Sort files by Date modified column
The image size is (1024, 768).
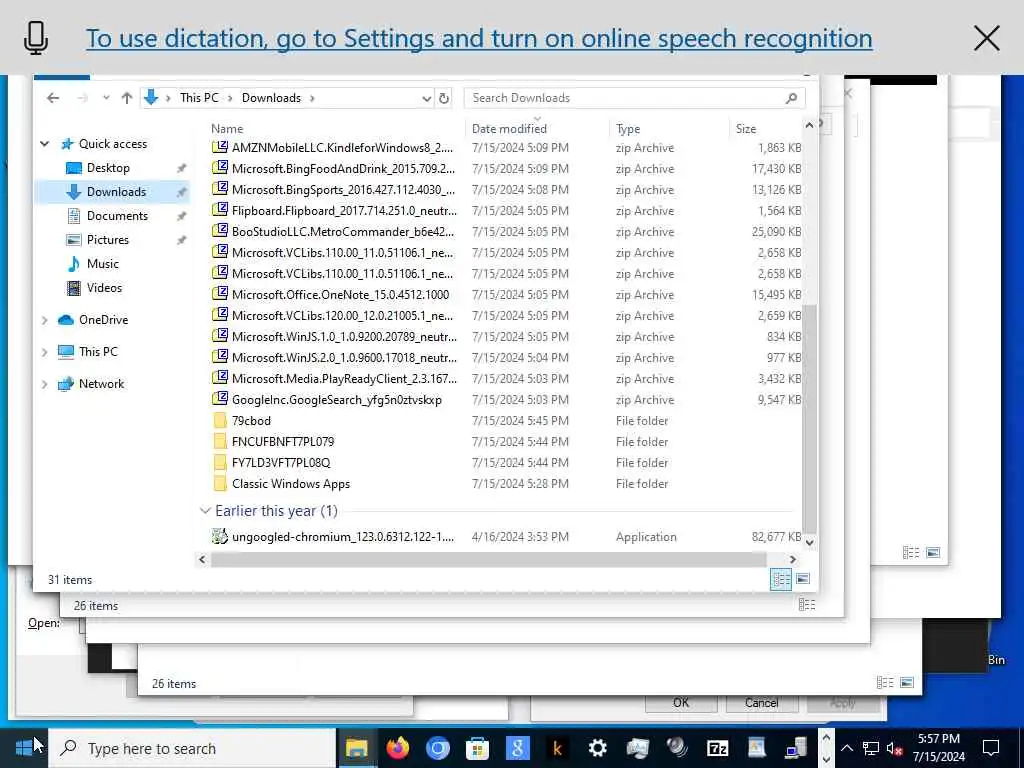pos(509,129)
